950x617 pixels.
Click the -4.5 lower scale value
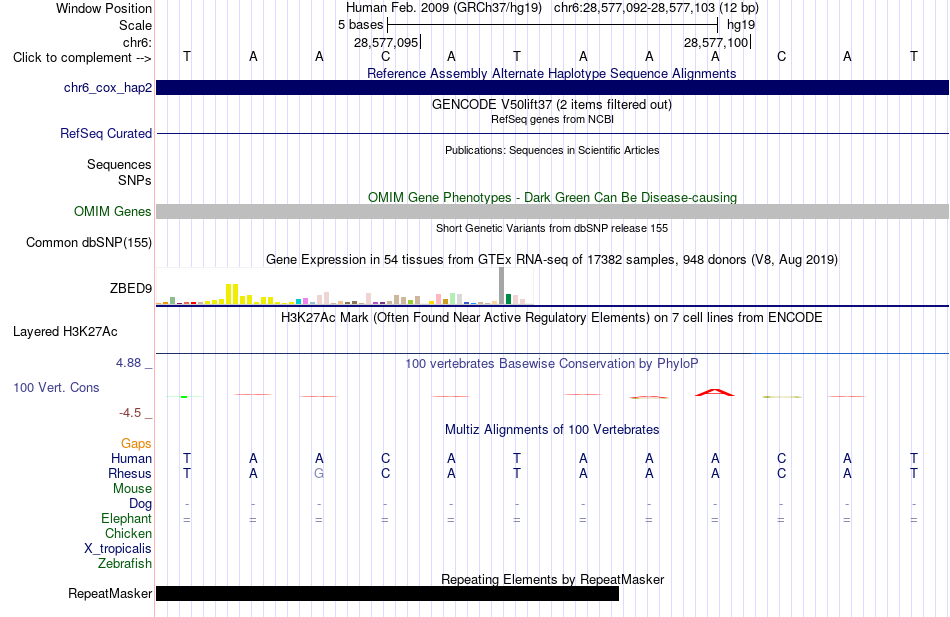(130, 413)
